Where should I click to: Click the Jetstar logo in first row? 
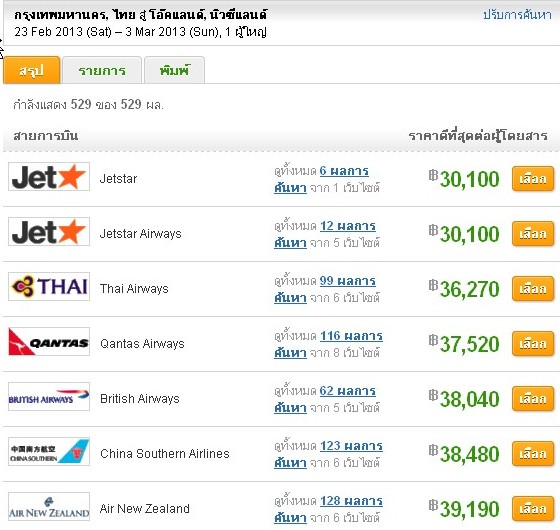pos(49,176)
